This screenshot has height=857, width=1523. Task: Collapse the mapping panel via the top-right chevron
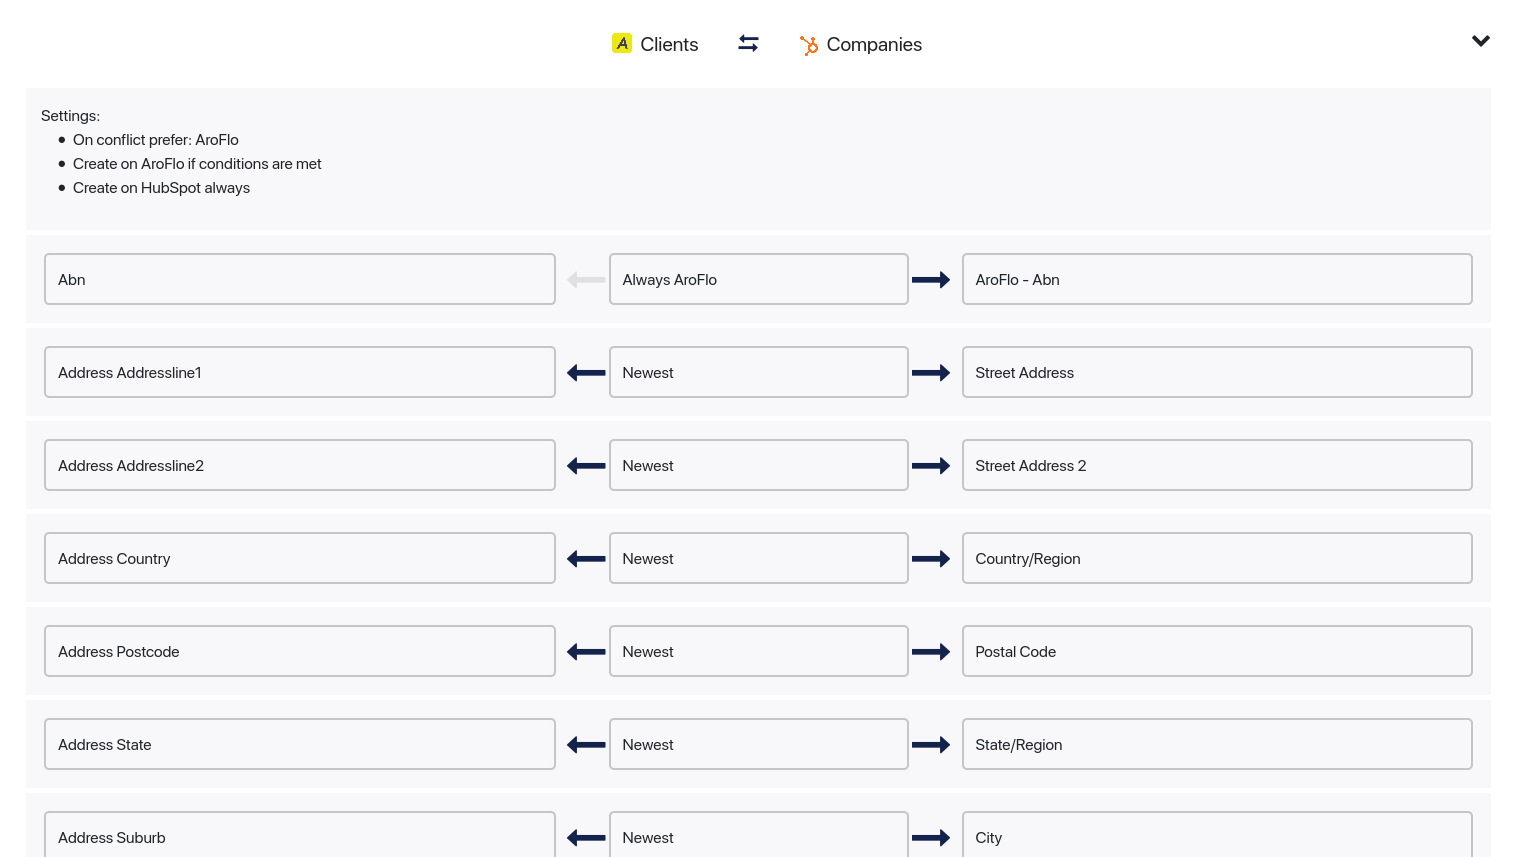(x=1481, y=41)
